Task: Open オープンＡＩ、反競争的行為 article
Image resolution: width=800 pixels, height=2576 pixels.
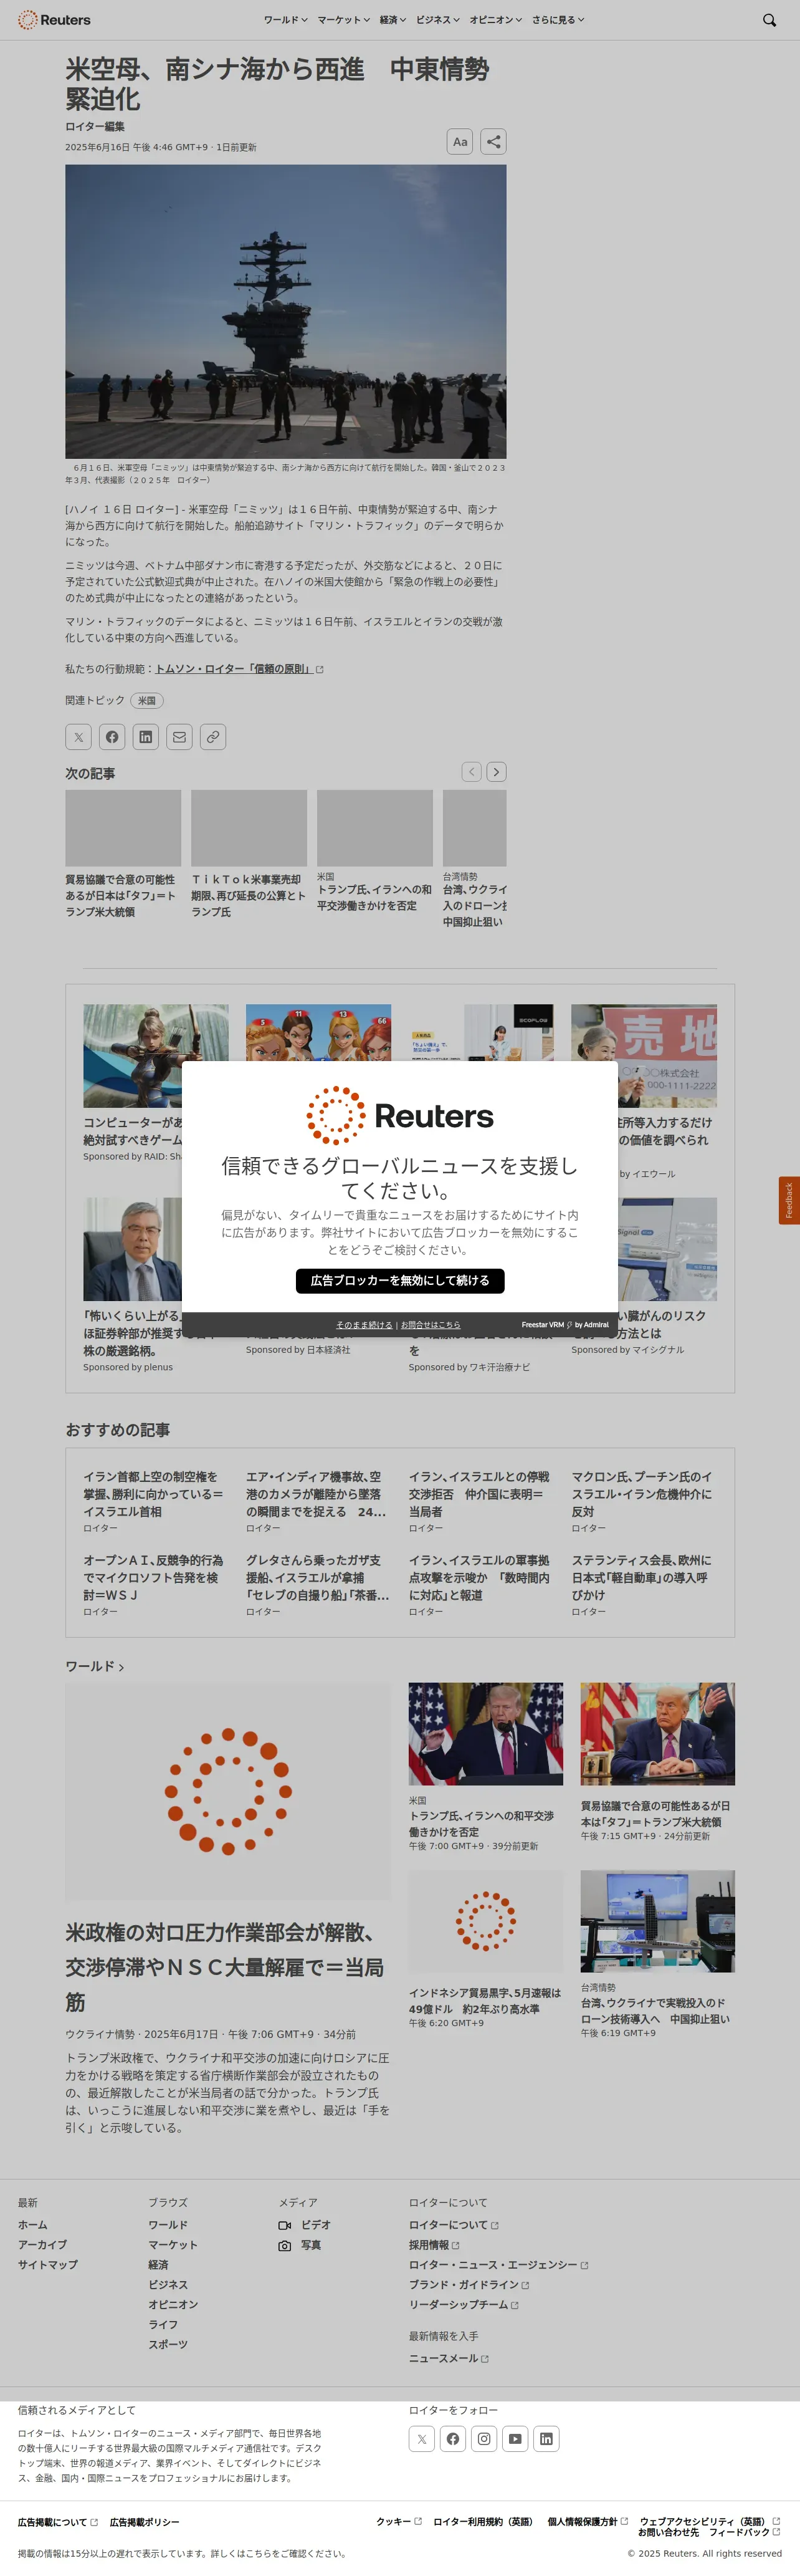Action: tap(153, 1577)
